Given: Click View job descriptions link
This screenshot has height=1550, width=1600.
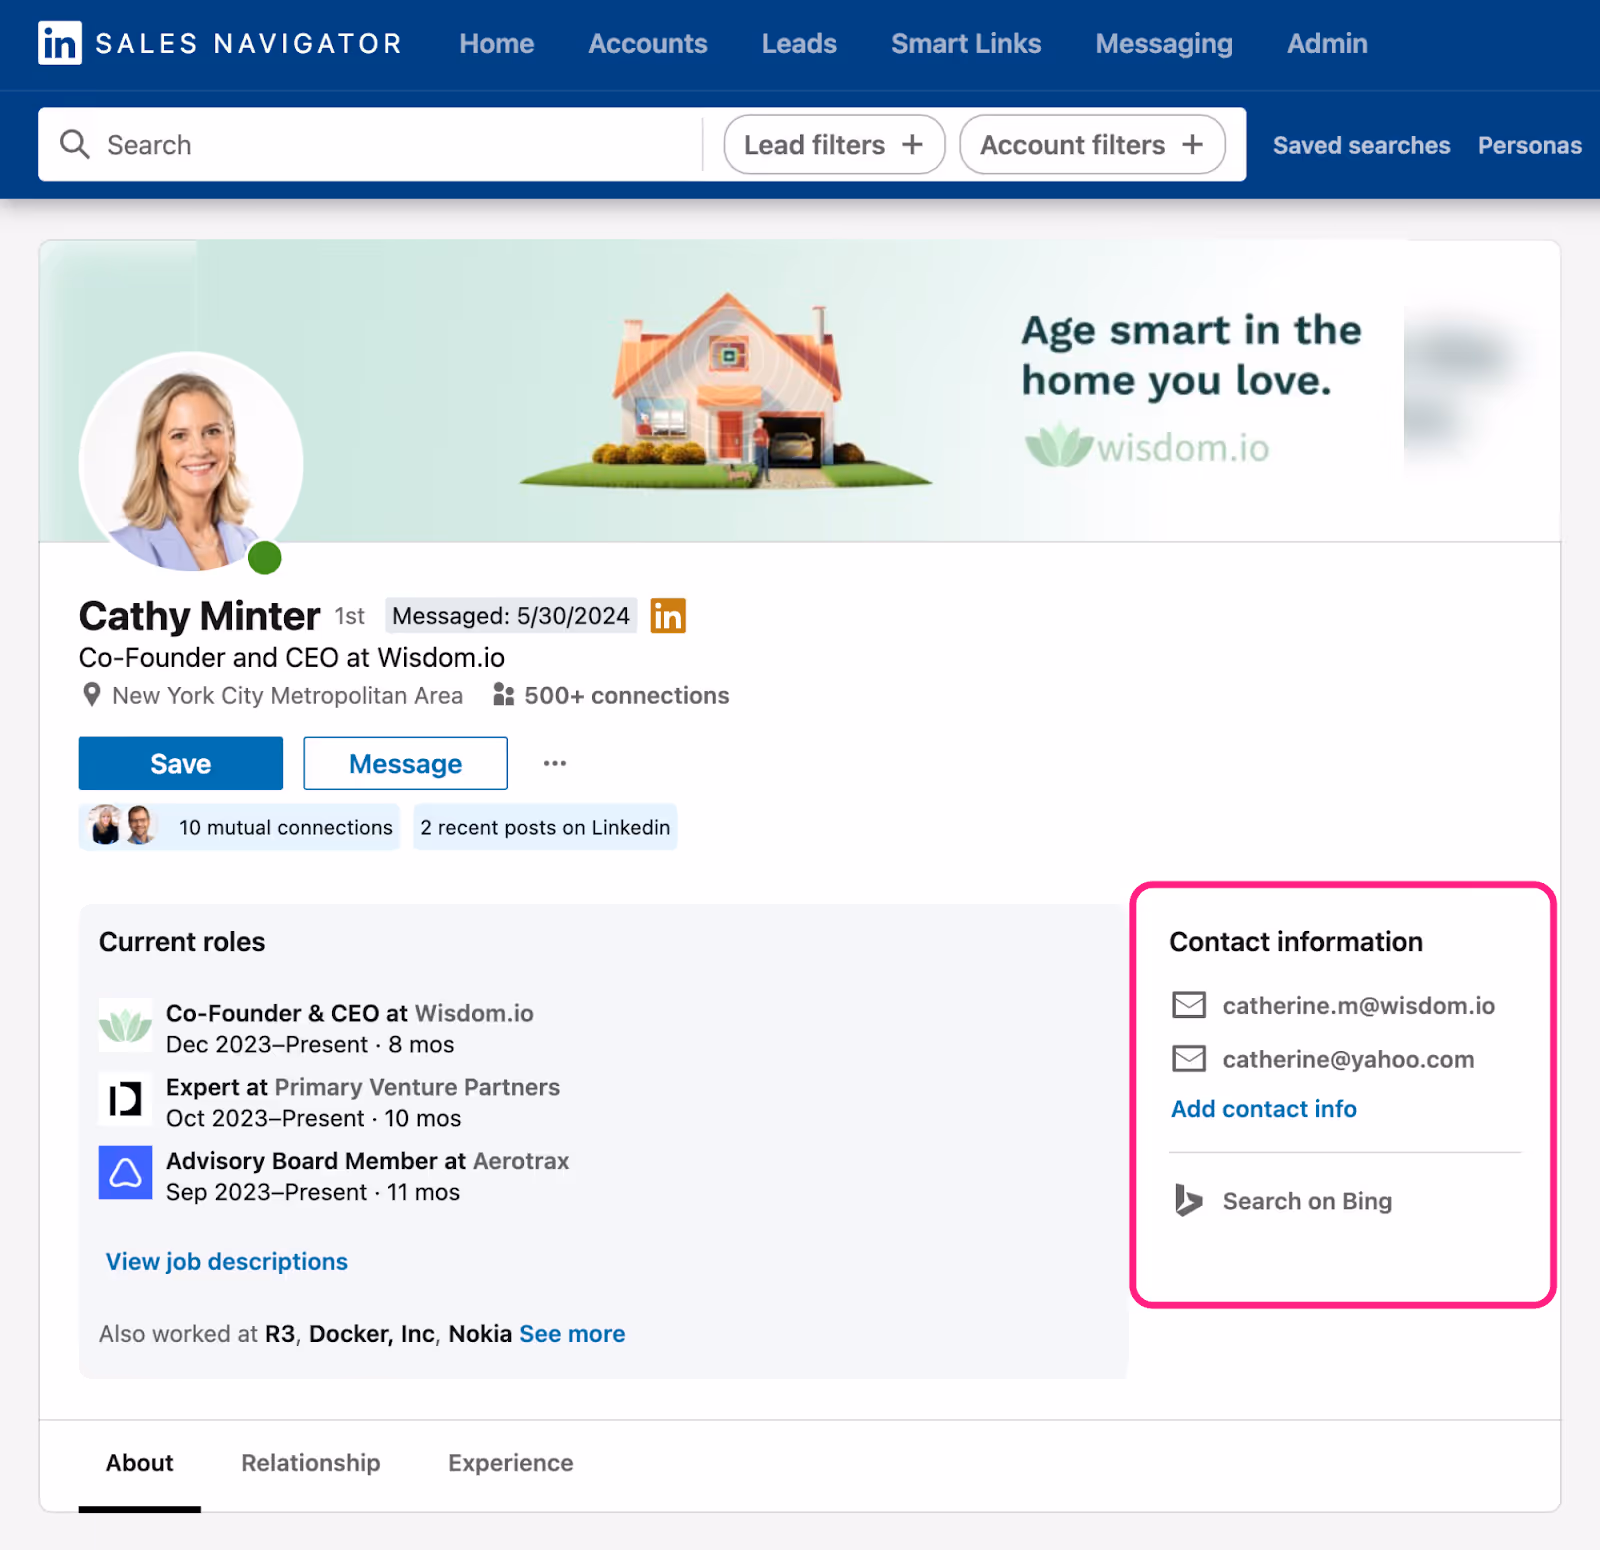Looking at the screenshot, I should 227,1261.
